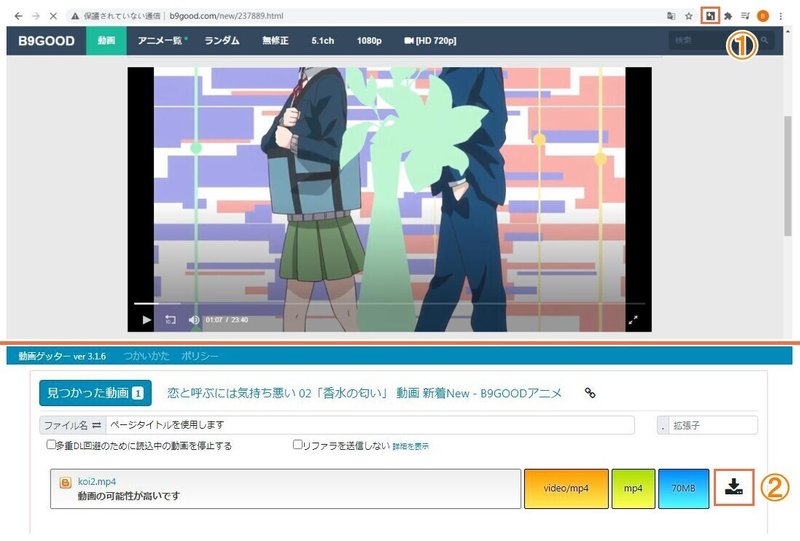Click the 70MB size label
This screenshot has width=800, height=541.
[683, 488]
